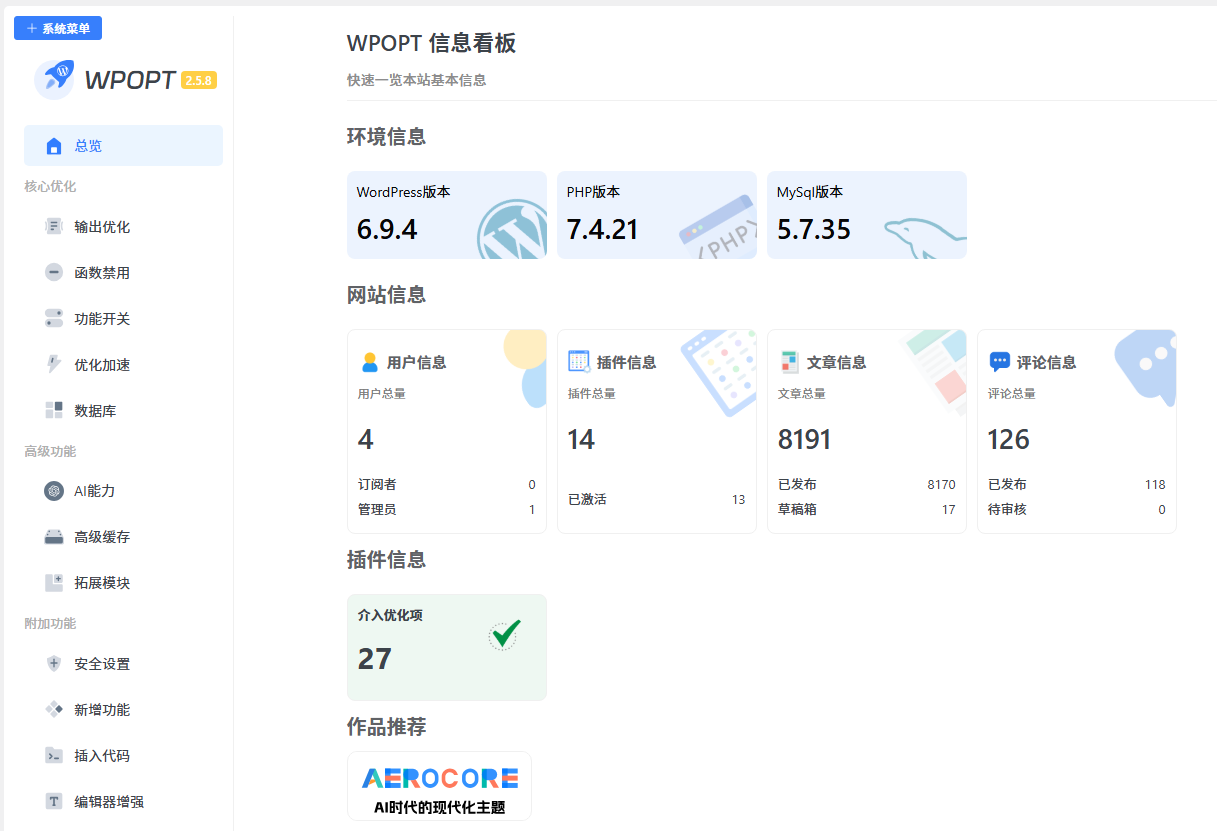Screen dimensions: 1217x831
Task: Click the home icon beside 总览
Action: 54,146
